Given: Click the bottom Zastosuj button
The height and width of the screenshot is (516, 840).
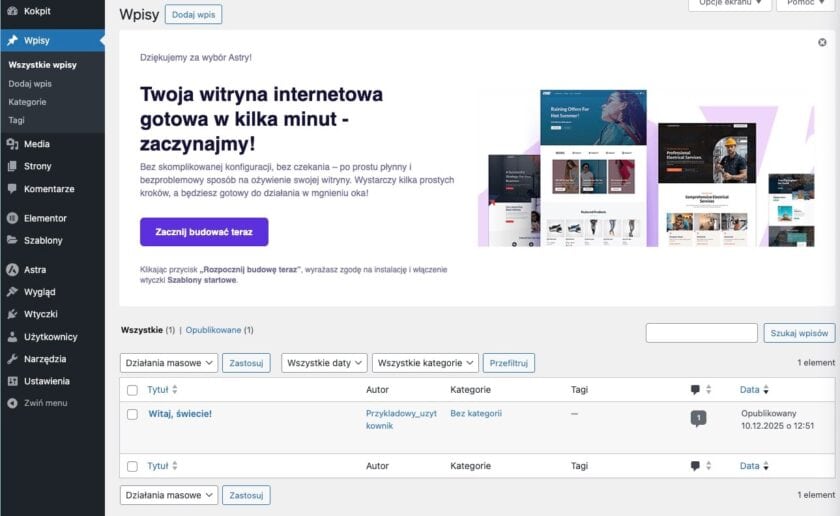Looking at the screenshot, I should [x=246, y=495].
